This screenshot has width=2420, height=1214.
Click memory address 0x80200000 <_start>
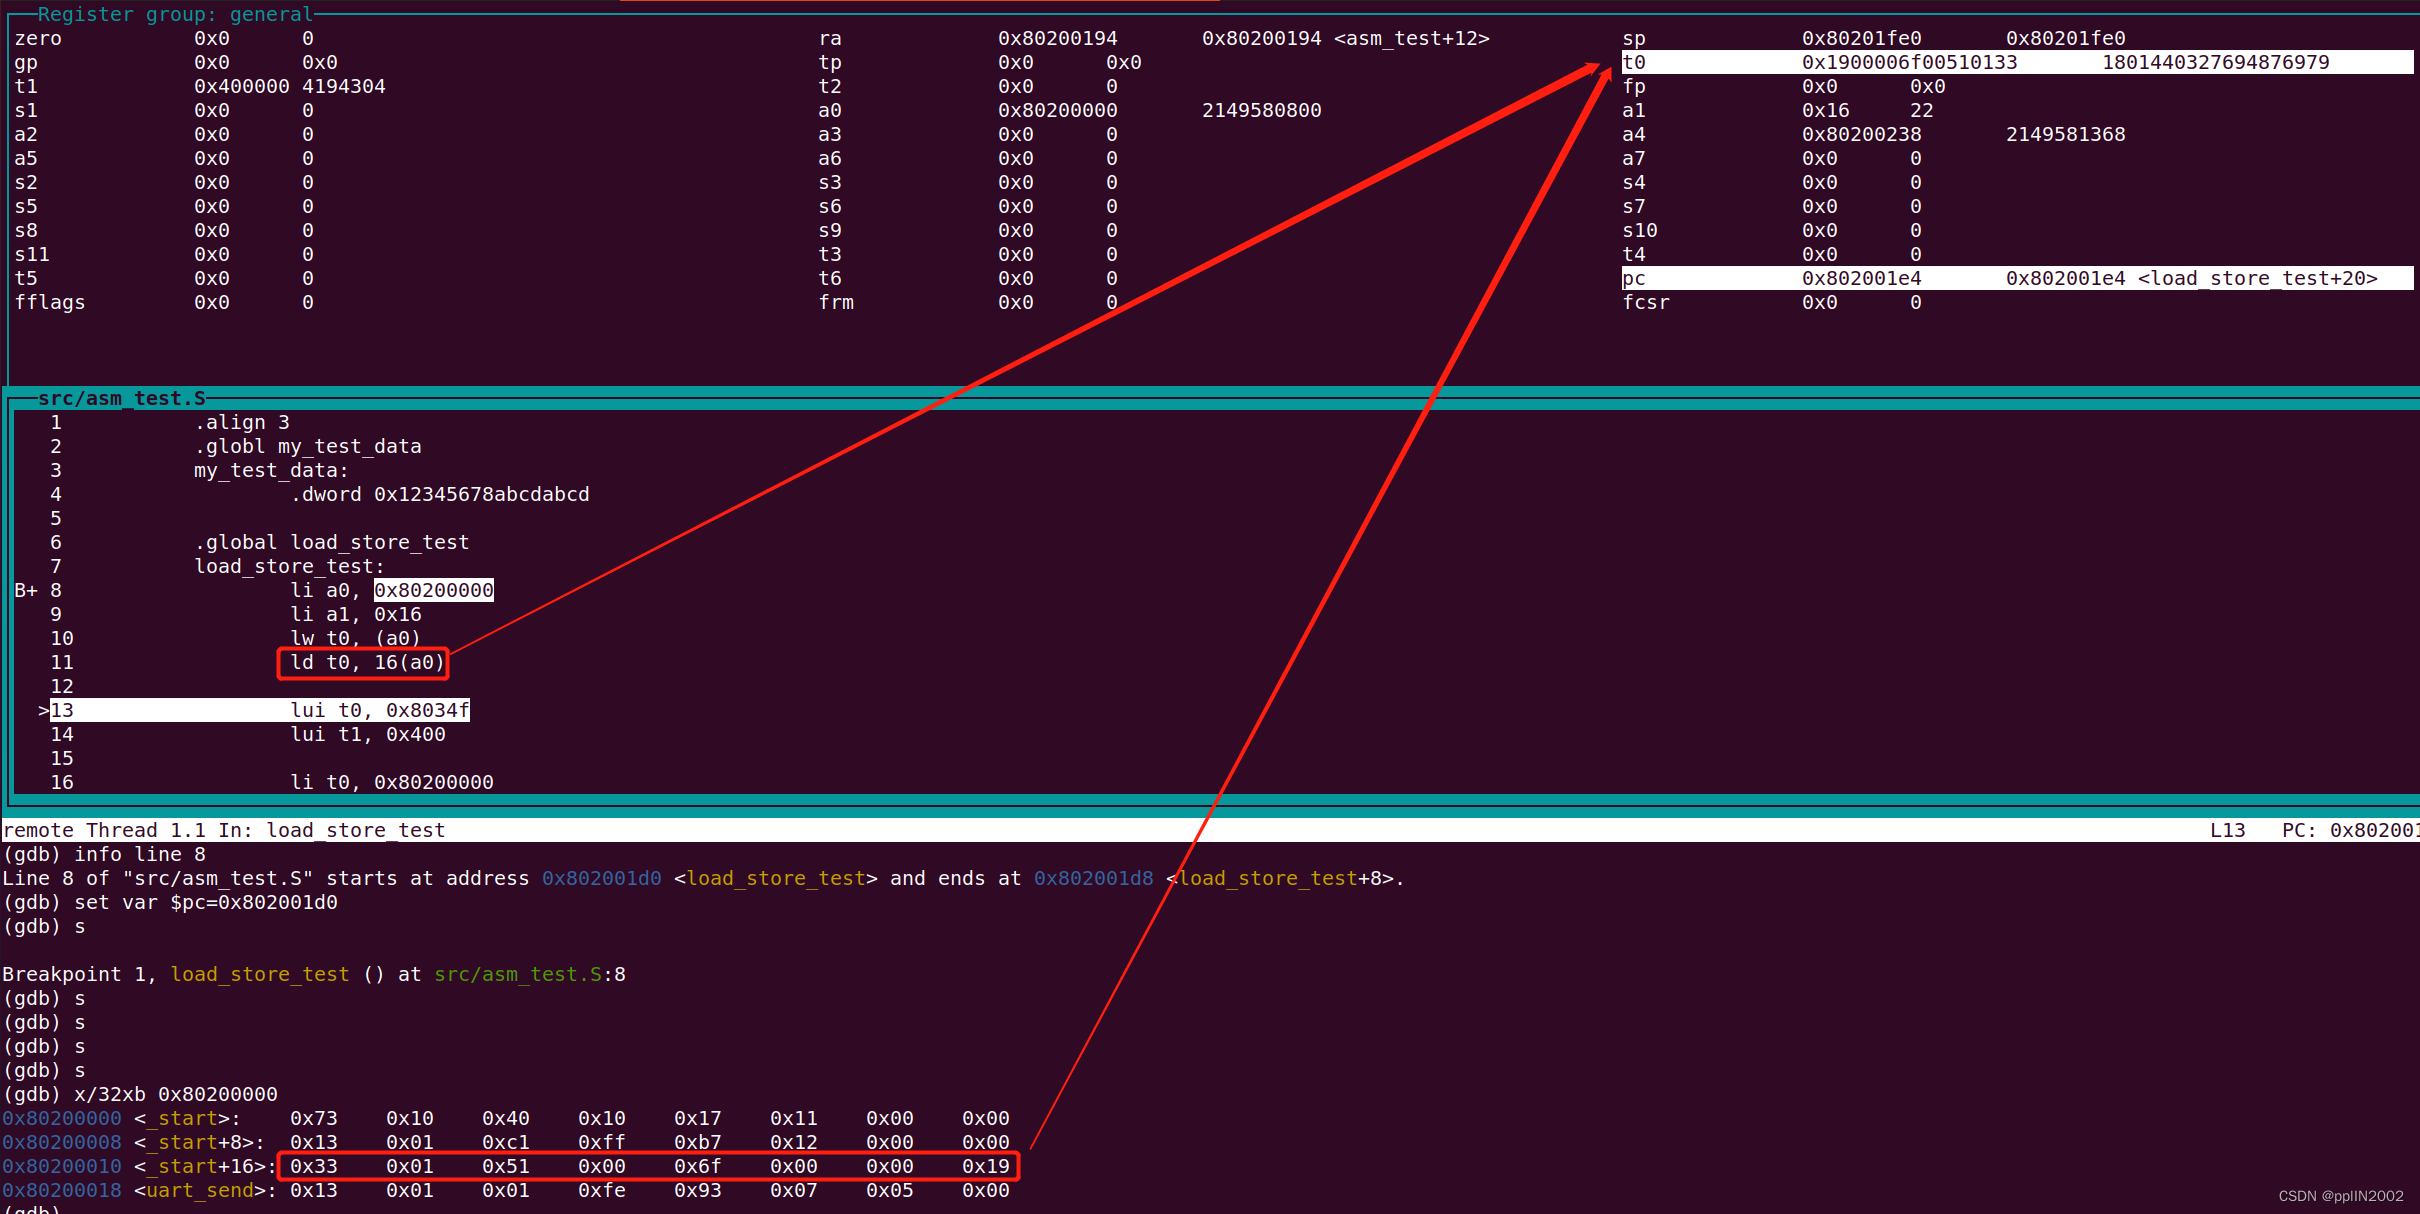(x=121, y=1118)
